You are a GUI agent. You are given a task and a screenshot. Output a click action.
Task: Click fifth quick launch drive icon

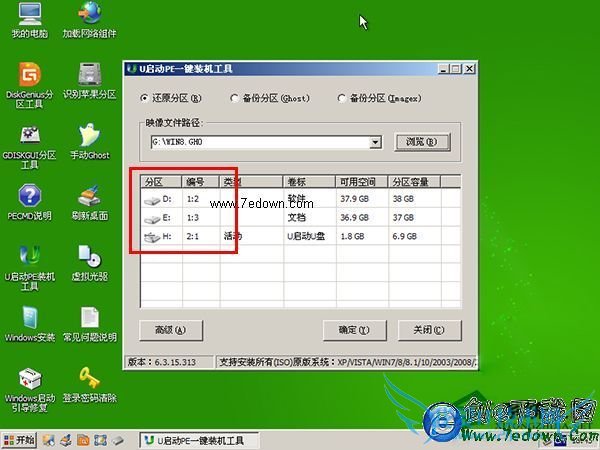click(118, 440)
